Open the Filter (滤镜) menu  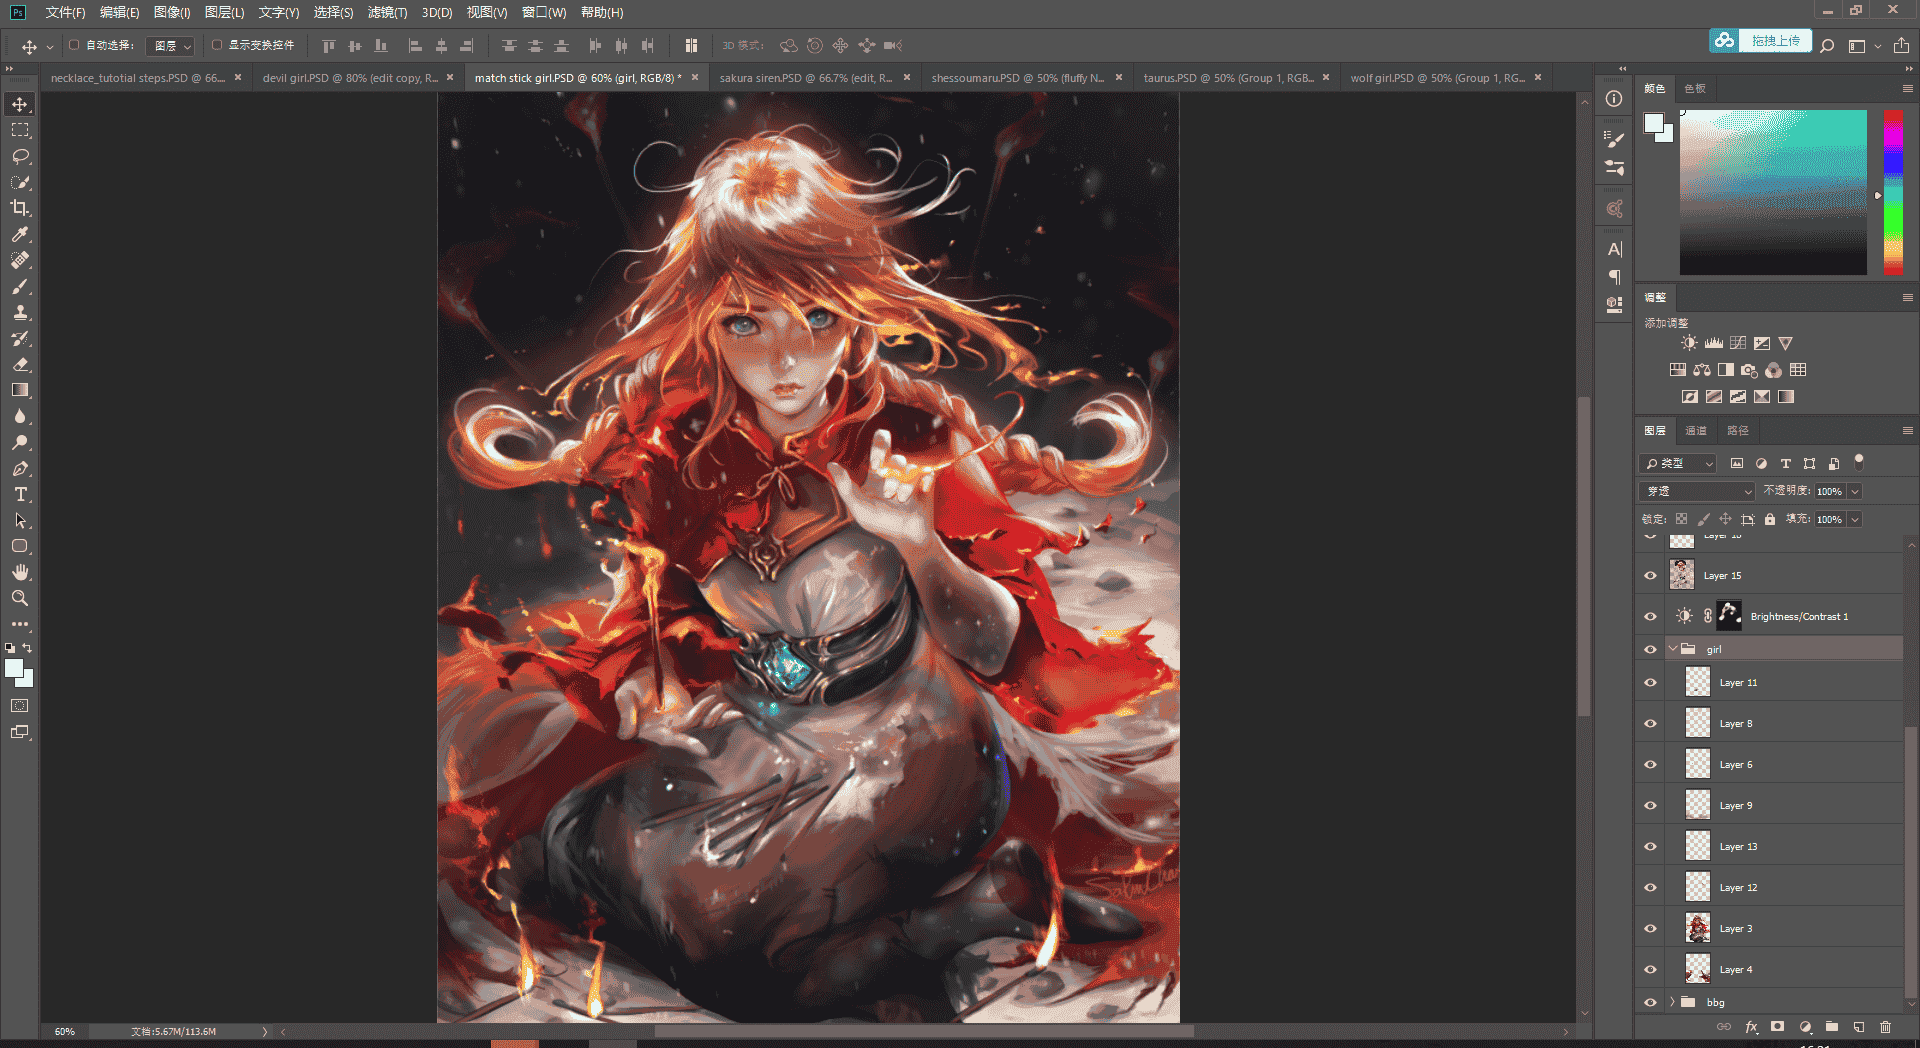click(387, 12)
